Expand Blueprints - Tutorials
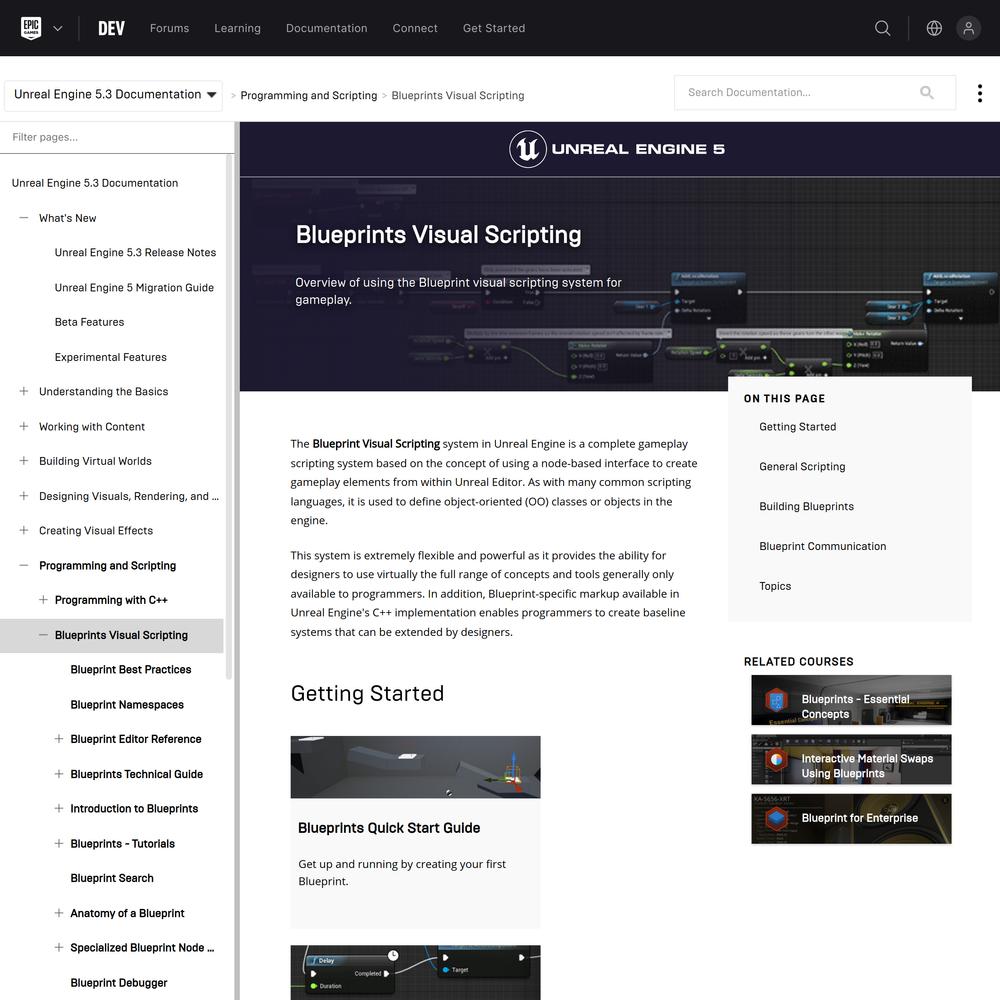Image resolution: width=1000 pixels, height=1000 pixels. (59, 843)
